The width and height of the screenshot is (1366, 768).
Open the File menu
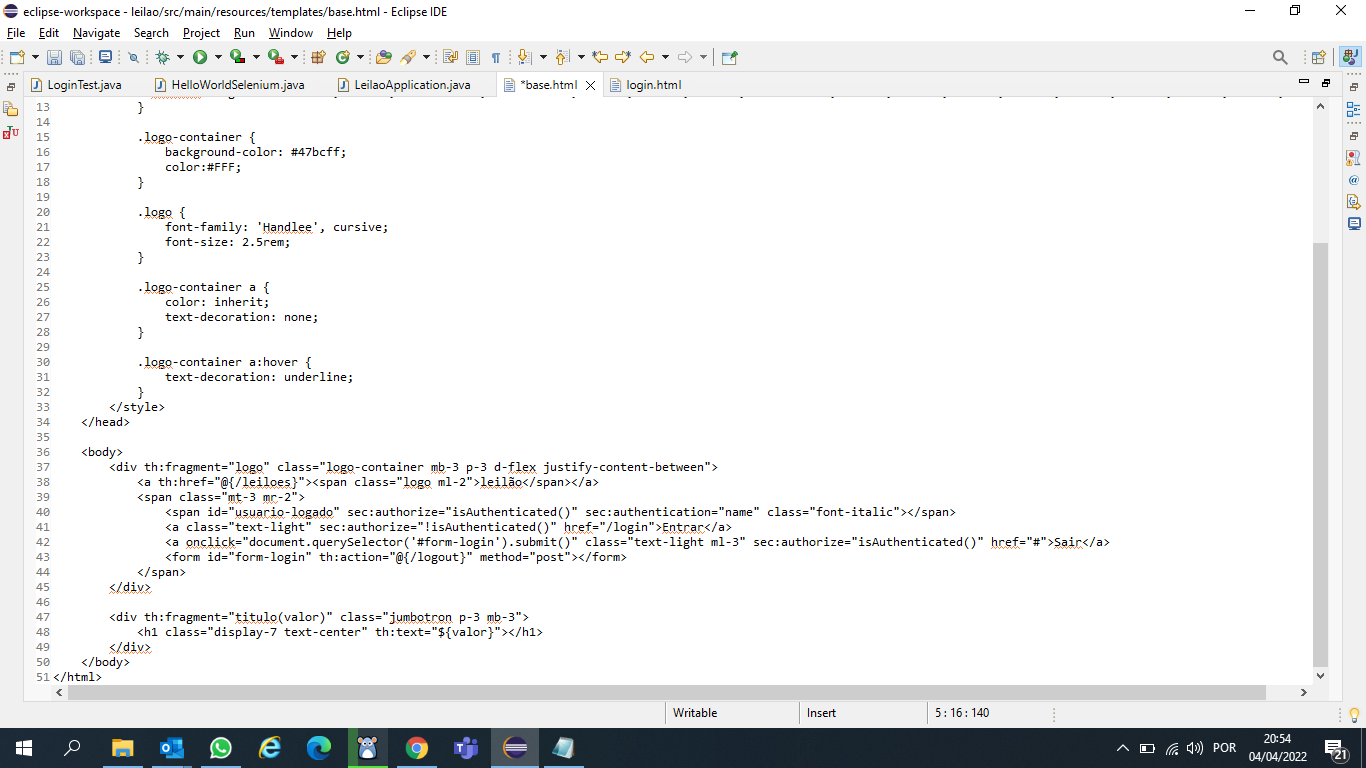point(16,33)
